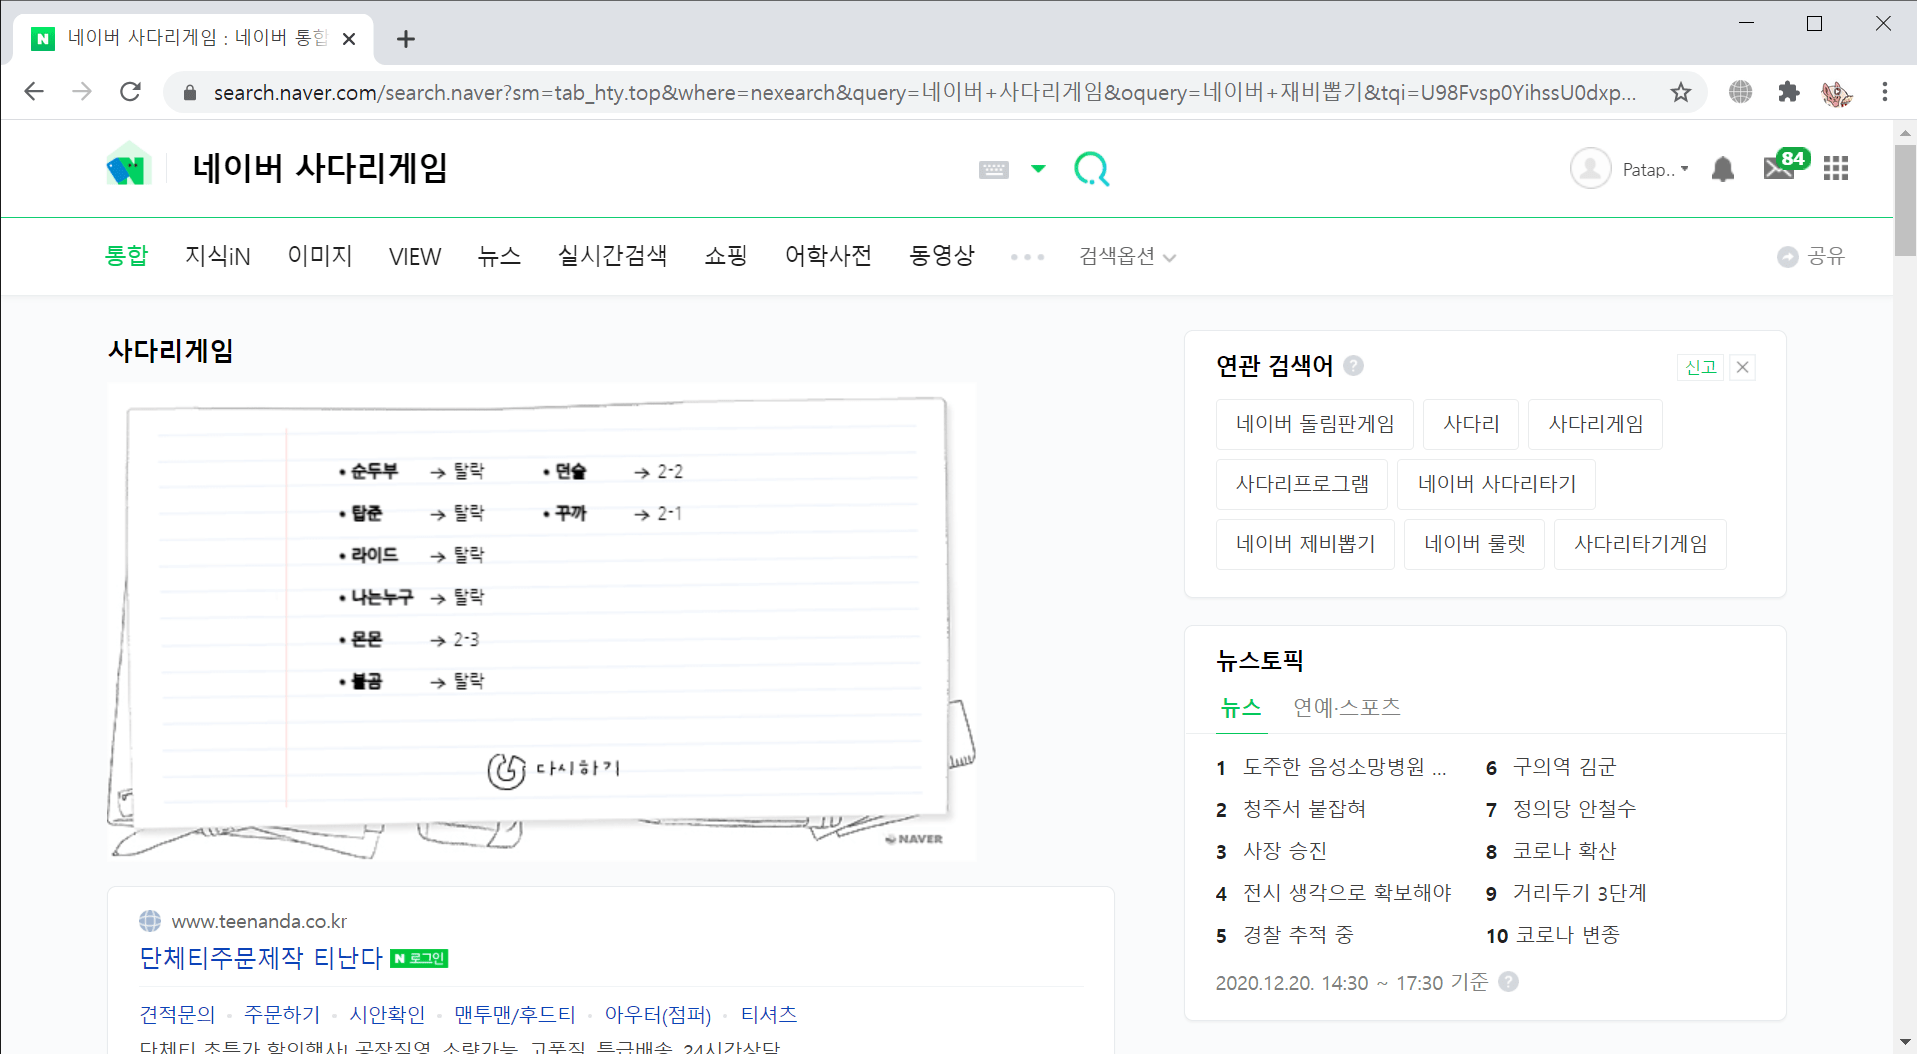Click the green search magnifier button

click(x=1091, y=169)
